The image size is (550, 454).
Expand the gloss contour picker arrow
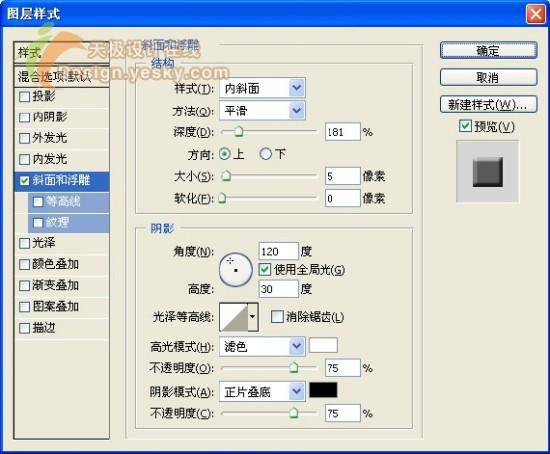[253, 317]
